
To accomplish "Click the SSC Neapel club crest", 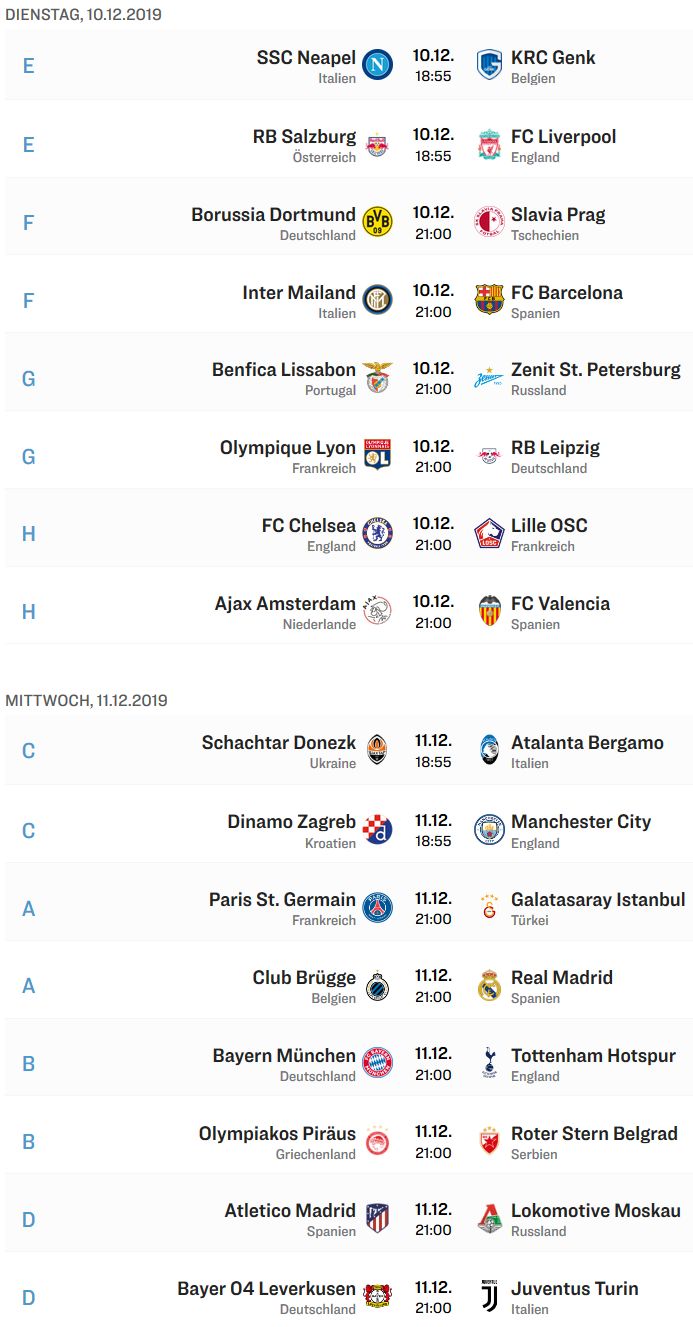I will coord(377,65).
